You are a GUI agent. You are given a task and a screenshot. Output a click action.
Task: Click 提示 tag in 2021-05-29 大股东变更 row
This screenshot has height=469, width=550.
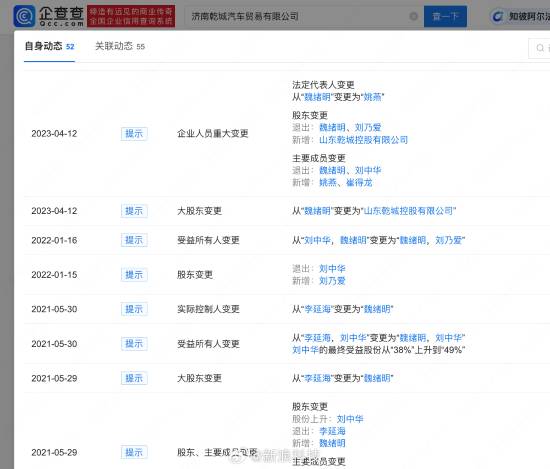pos(134,378)
